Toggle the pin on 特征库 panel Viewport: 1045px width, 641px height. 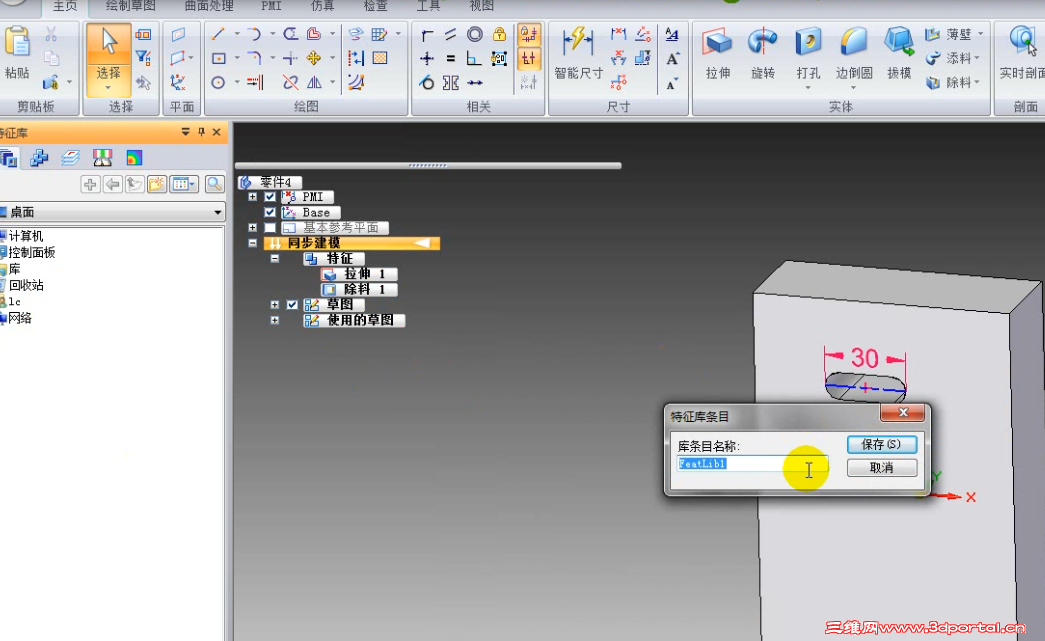tap(201, 132)
